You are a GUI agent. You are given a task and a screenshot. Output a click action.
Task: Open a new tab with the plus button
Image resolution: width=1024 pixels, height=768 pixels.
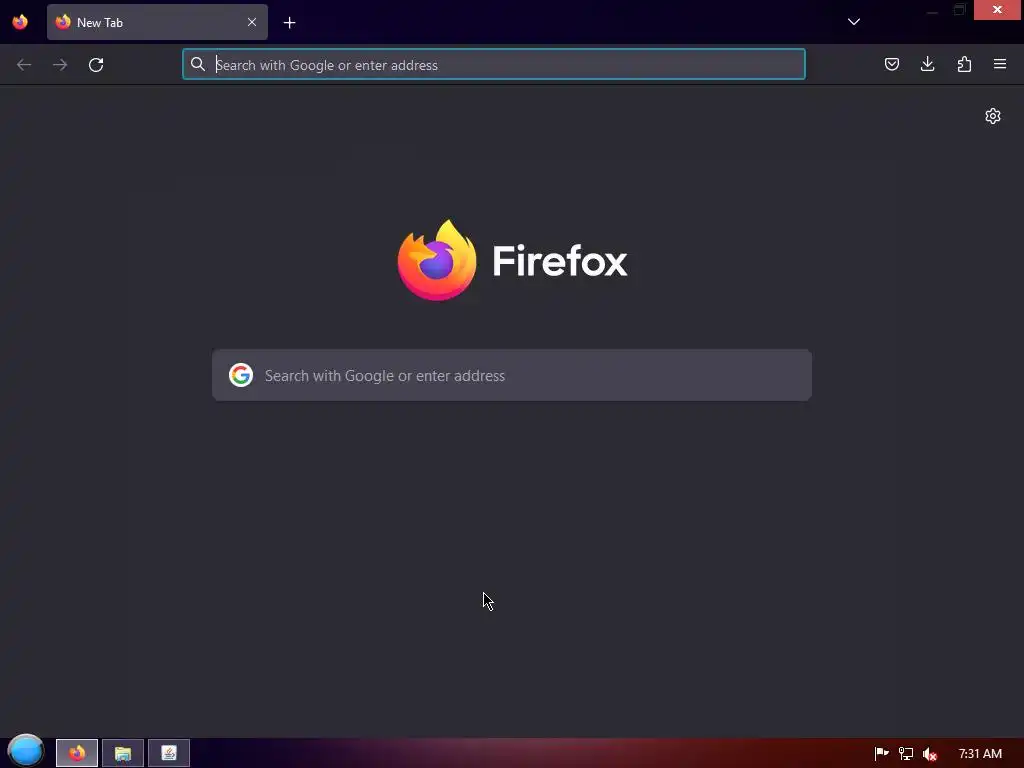289,23
